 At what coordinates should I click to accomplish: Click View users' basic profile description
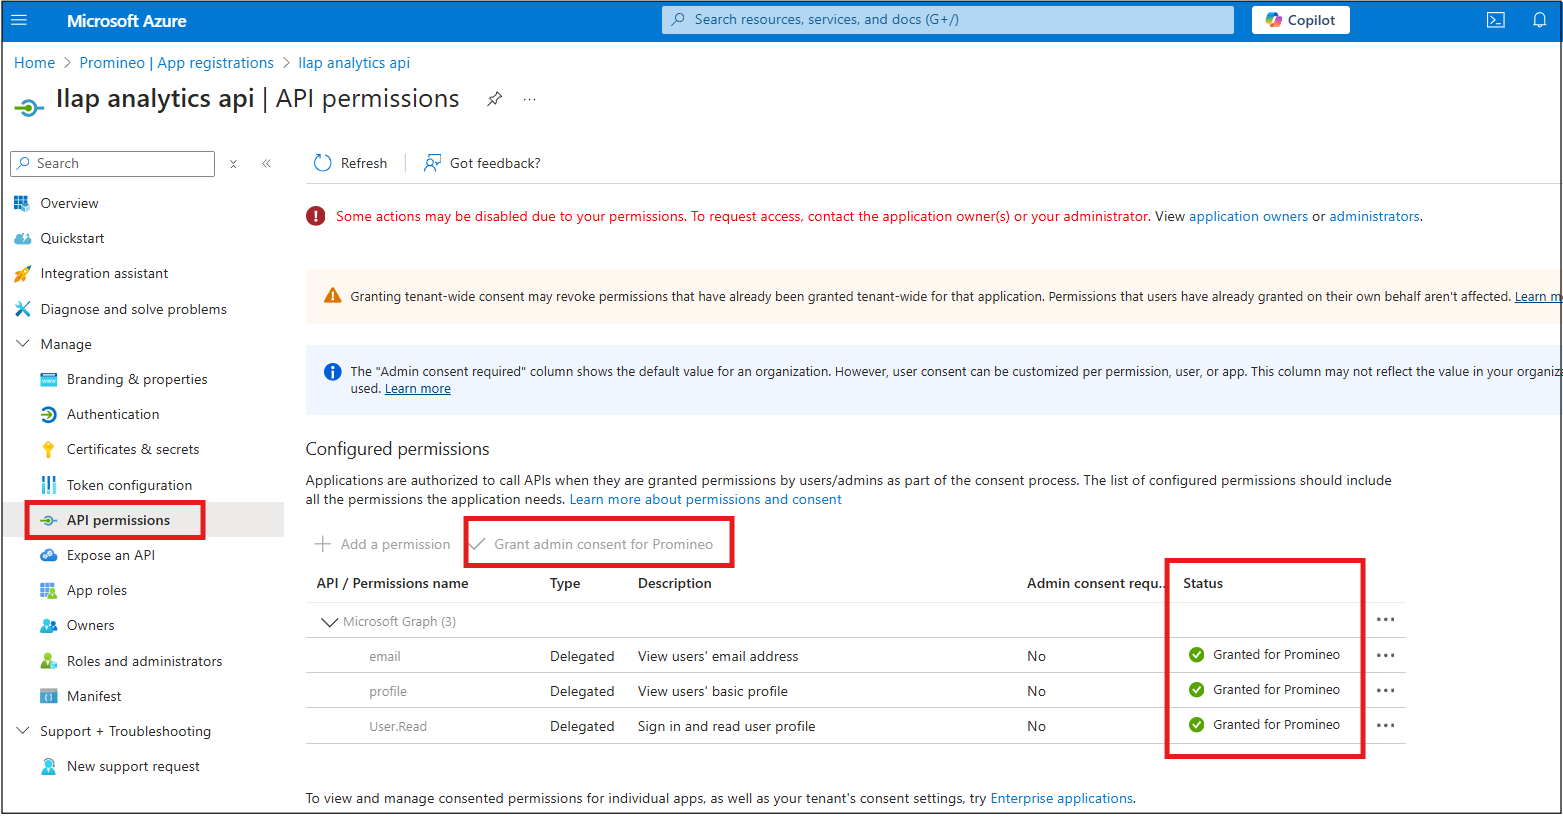tap(713, 692)
